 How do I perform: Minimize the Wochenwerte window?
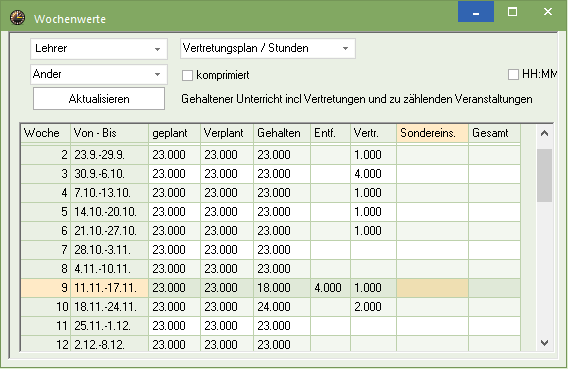point(476,12)
